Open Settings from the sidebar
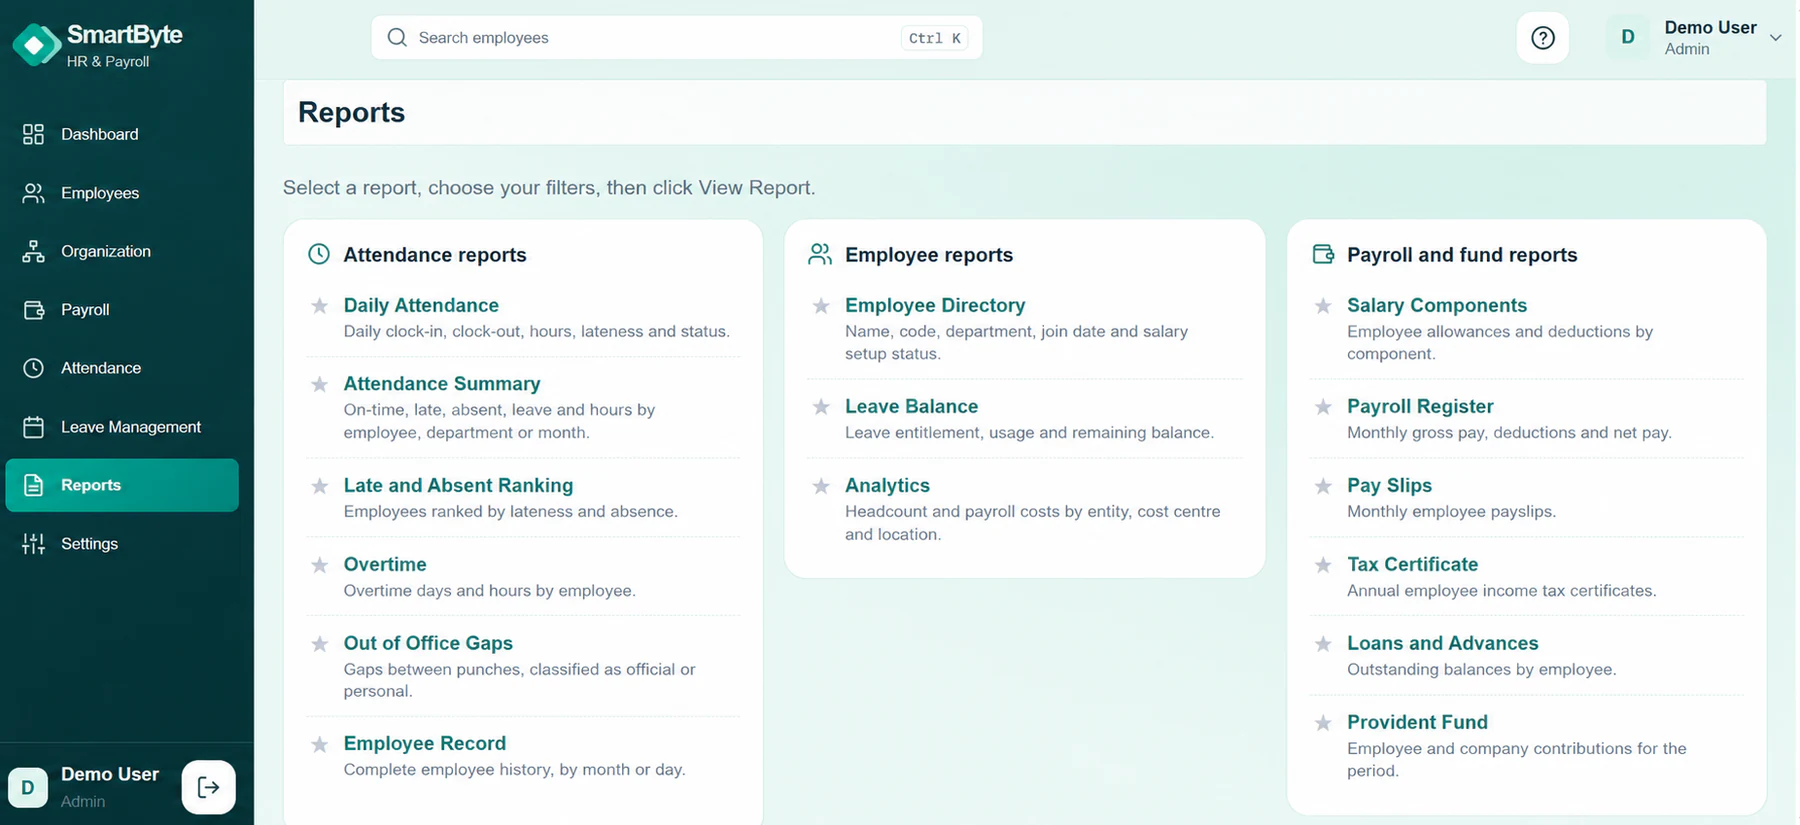The width and height of the screenshot is (1800, 825). pos(122,544)
